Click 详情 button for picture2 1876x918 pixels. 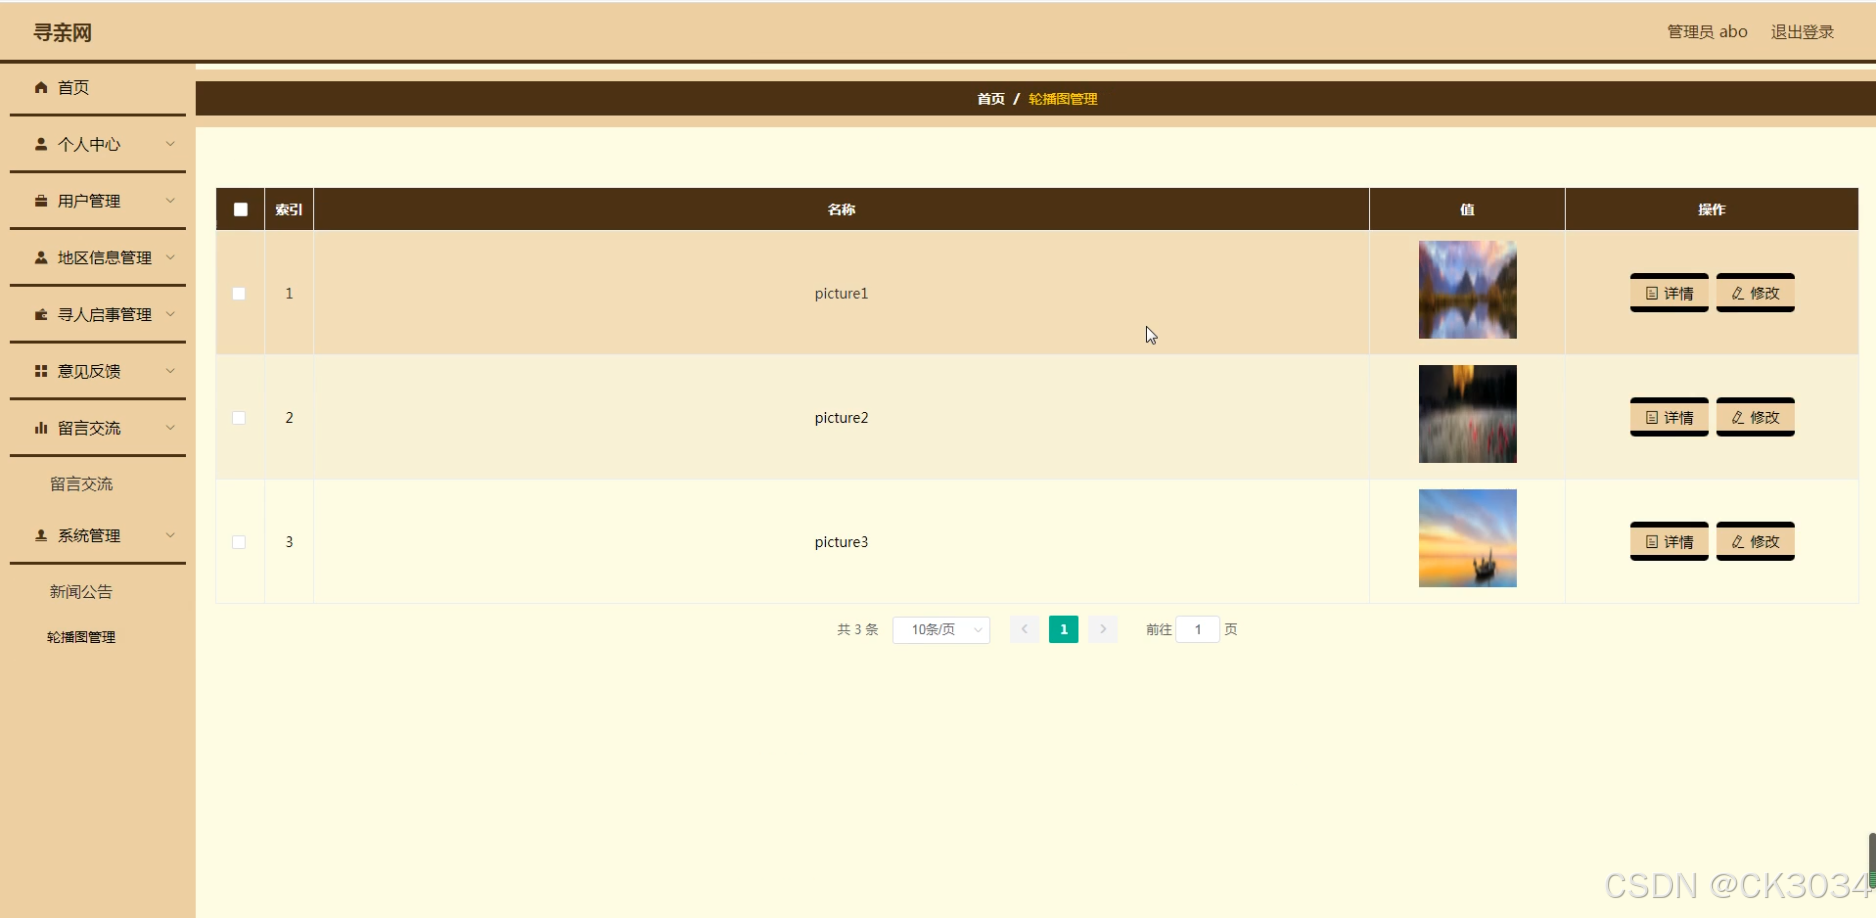pos(1669,417)
